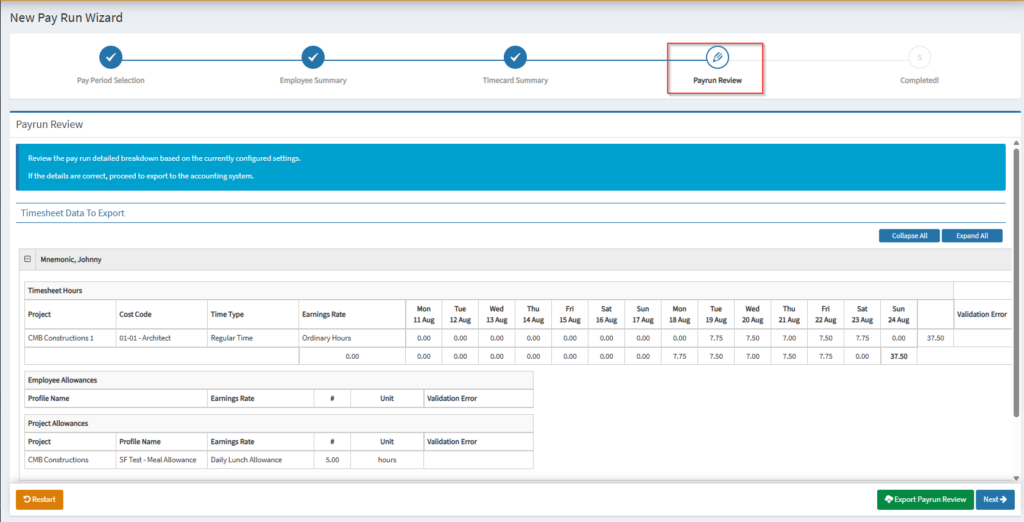The height and width of the screenshot is (522, 1024).
Task: Export the Payrun Review
Action: (924, 499)
